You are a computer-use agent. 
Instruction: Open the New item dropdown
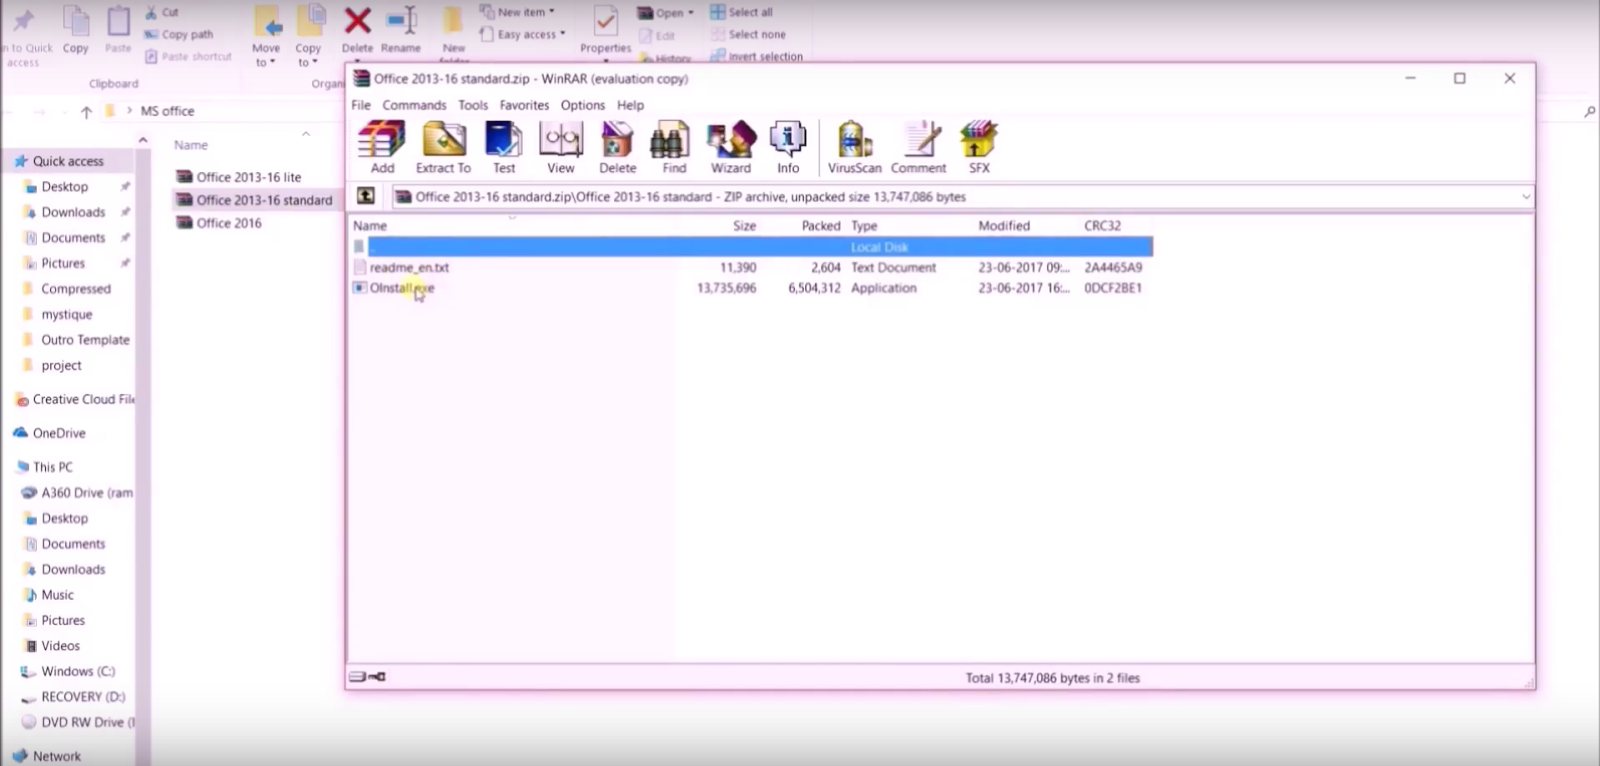[517, 12]
